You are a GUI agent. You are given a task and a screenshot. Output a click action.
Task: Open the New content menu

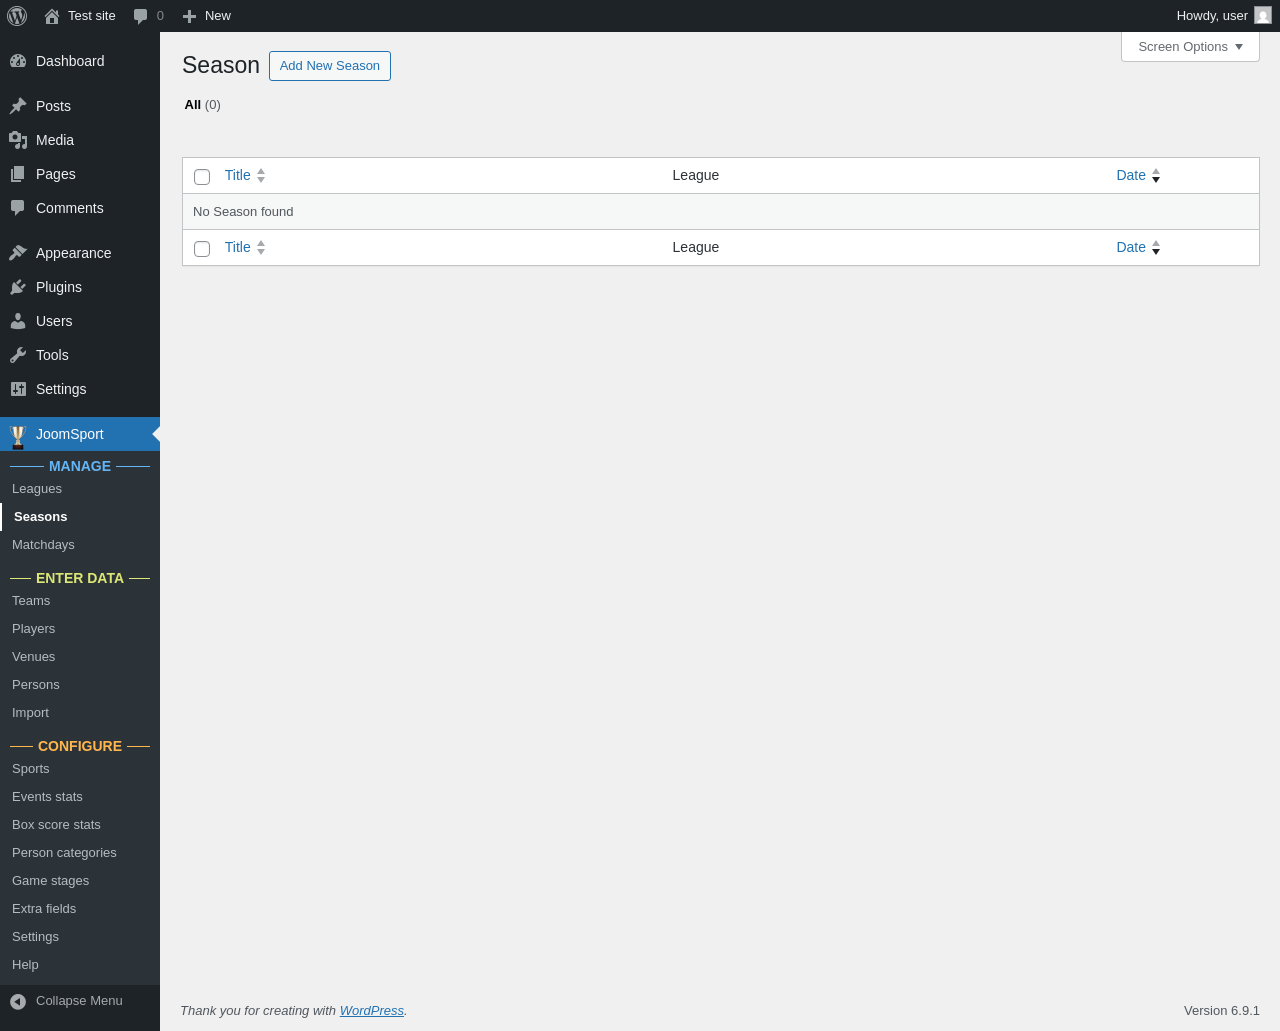206,16
